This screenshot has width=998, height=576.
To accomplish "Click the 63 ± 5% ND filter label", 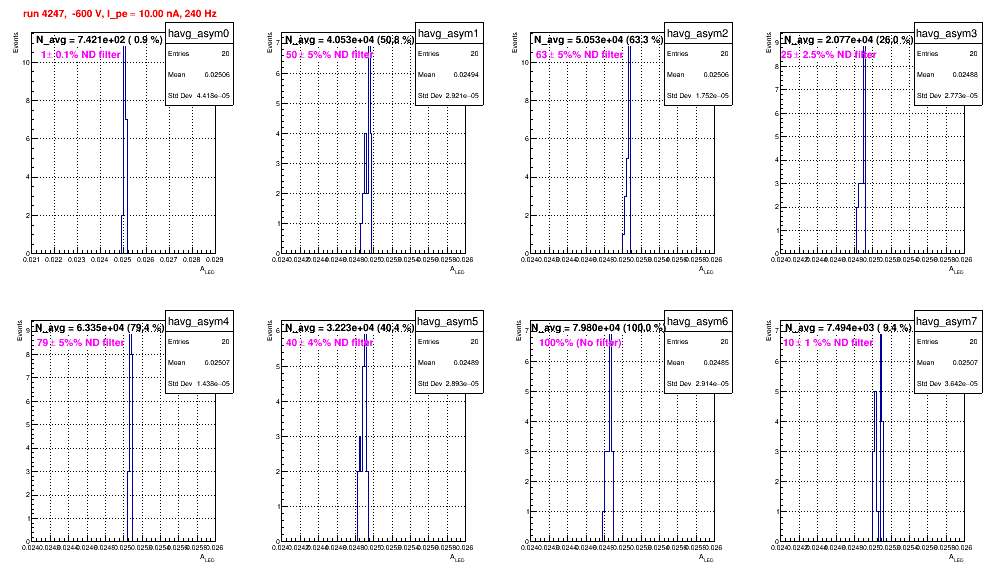I will click(x=579, y=55).
